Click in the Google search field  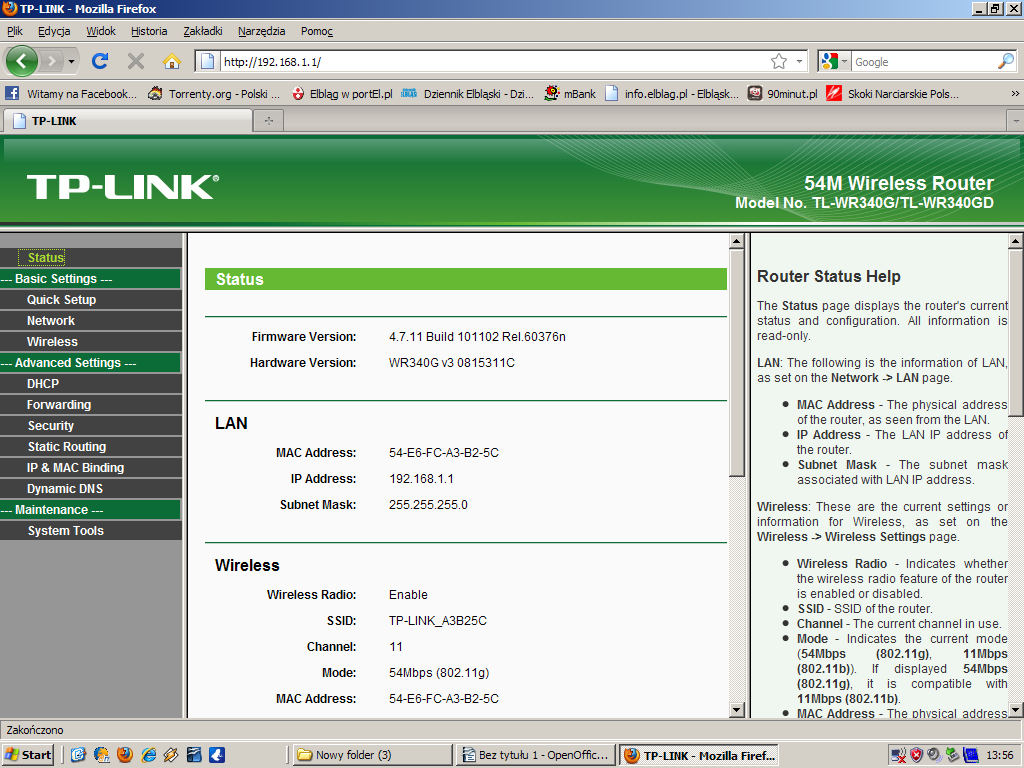point(924,61)
